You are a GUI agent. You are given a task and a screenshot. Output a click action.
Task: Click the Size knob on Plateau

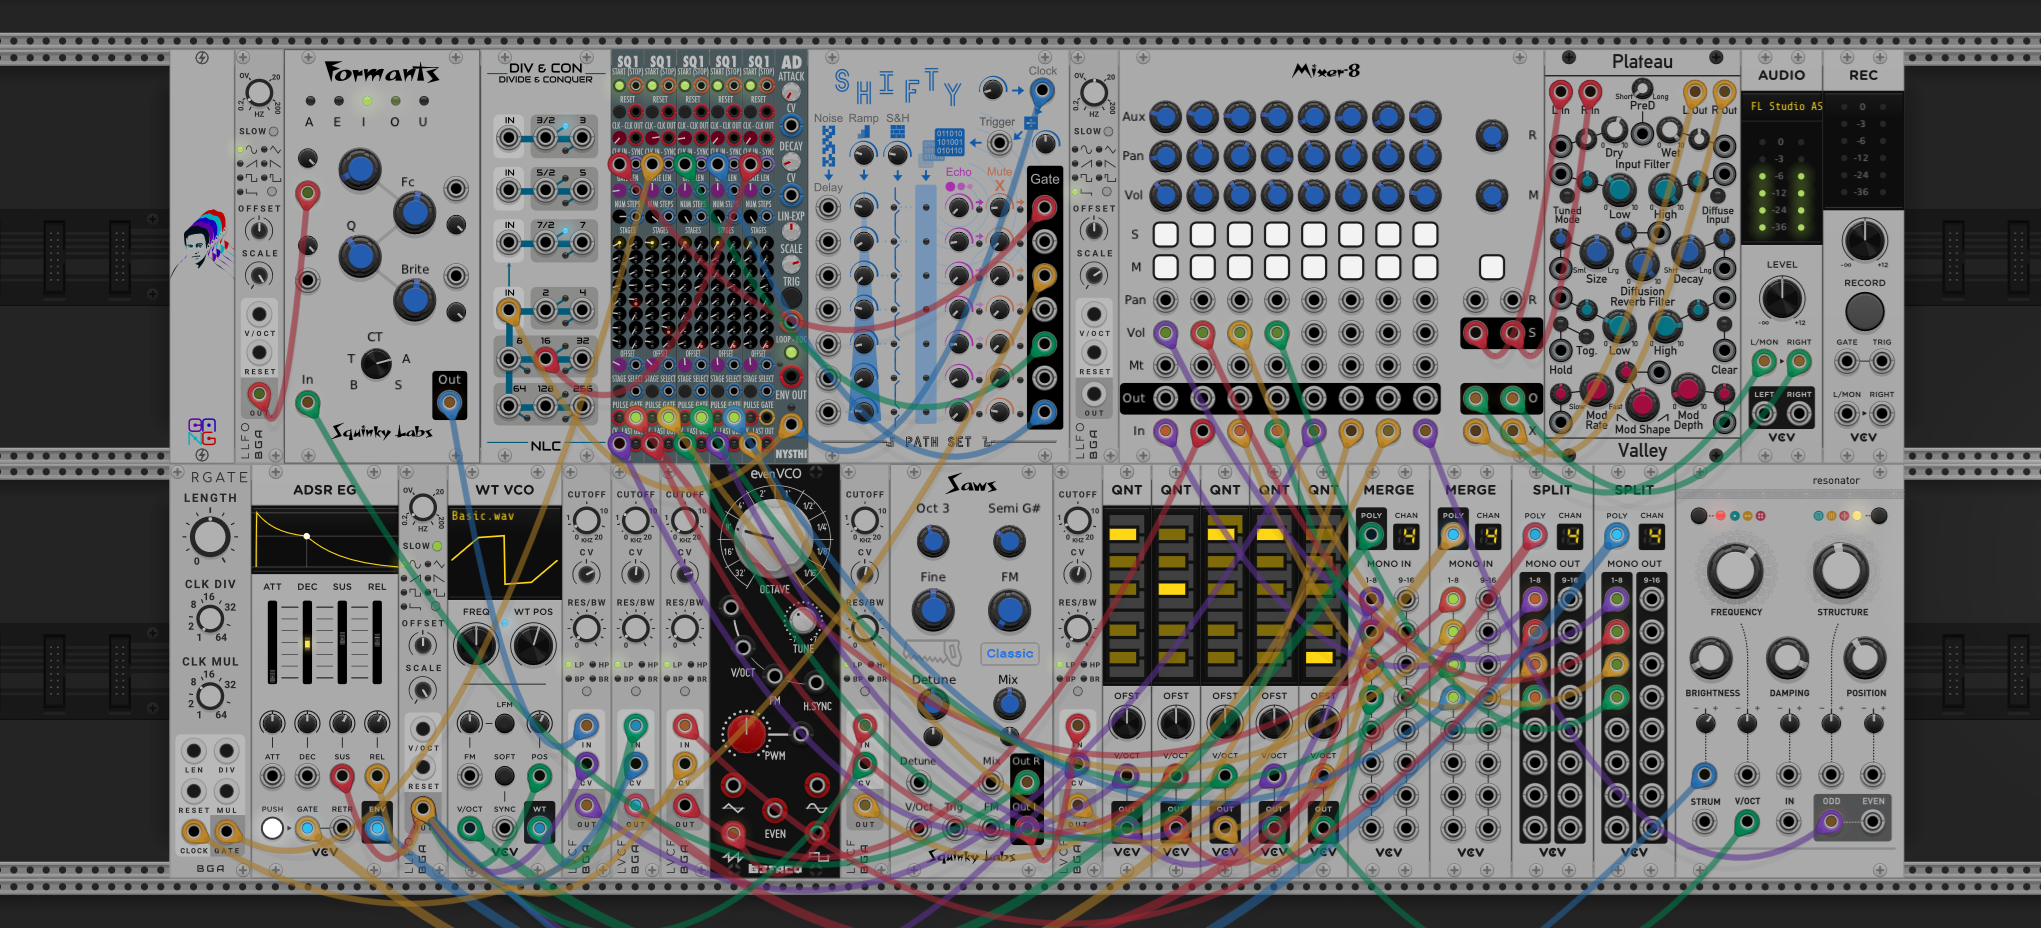[x=1595, y=252]
